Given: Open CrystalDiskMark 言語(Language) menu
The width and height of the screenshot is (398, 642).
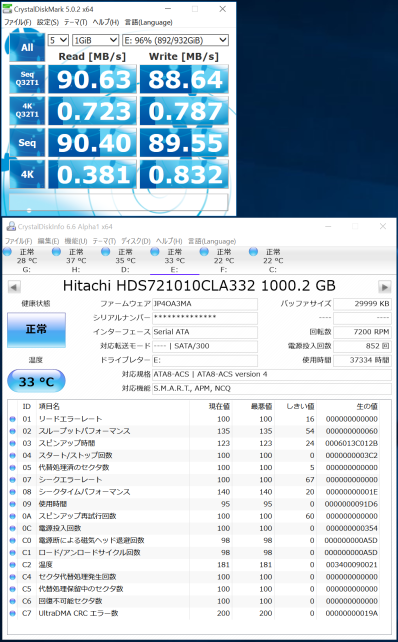Looking at the screenshot, I should [x=148, y=22].
